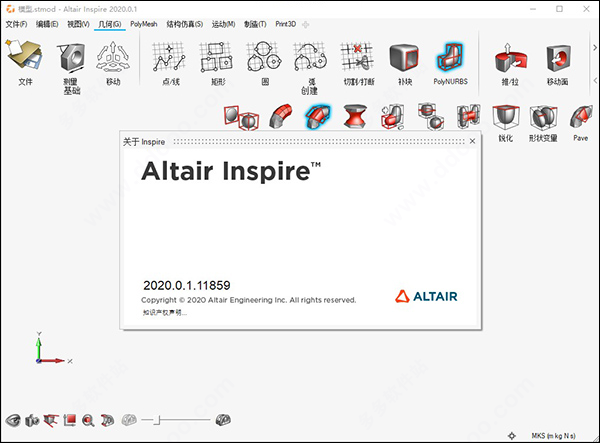Switch to the 制造(T) ribbon tab
The image size is (600, 443).
pos(255,24)
